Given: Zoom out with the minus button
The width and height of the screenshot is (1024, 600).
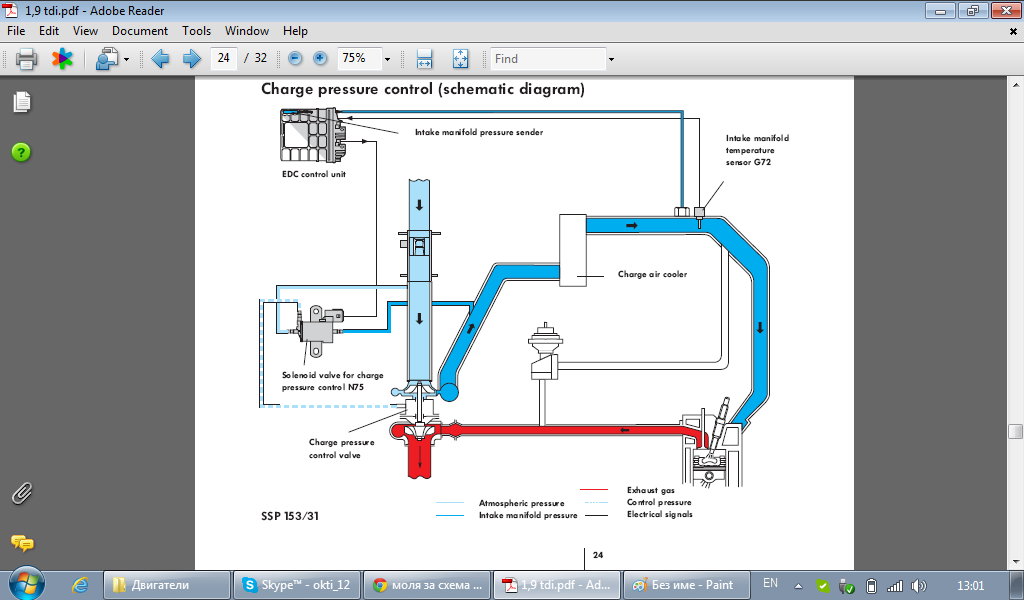Looking at the screenshot, I should pos(295,59).
